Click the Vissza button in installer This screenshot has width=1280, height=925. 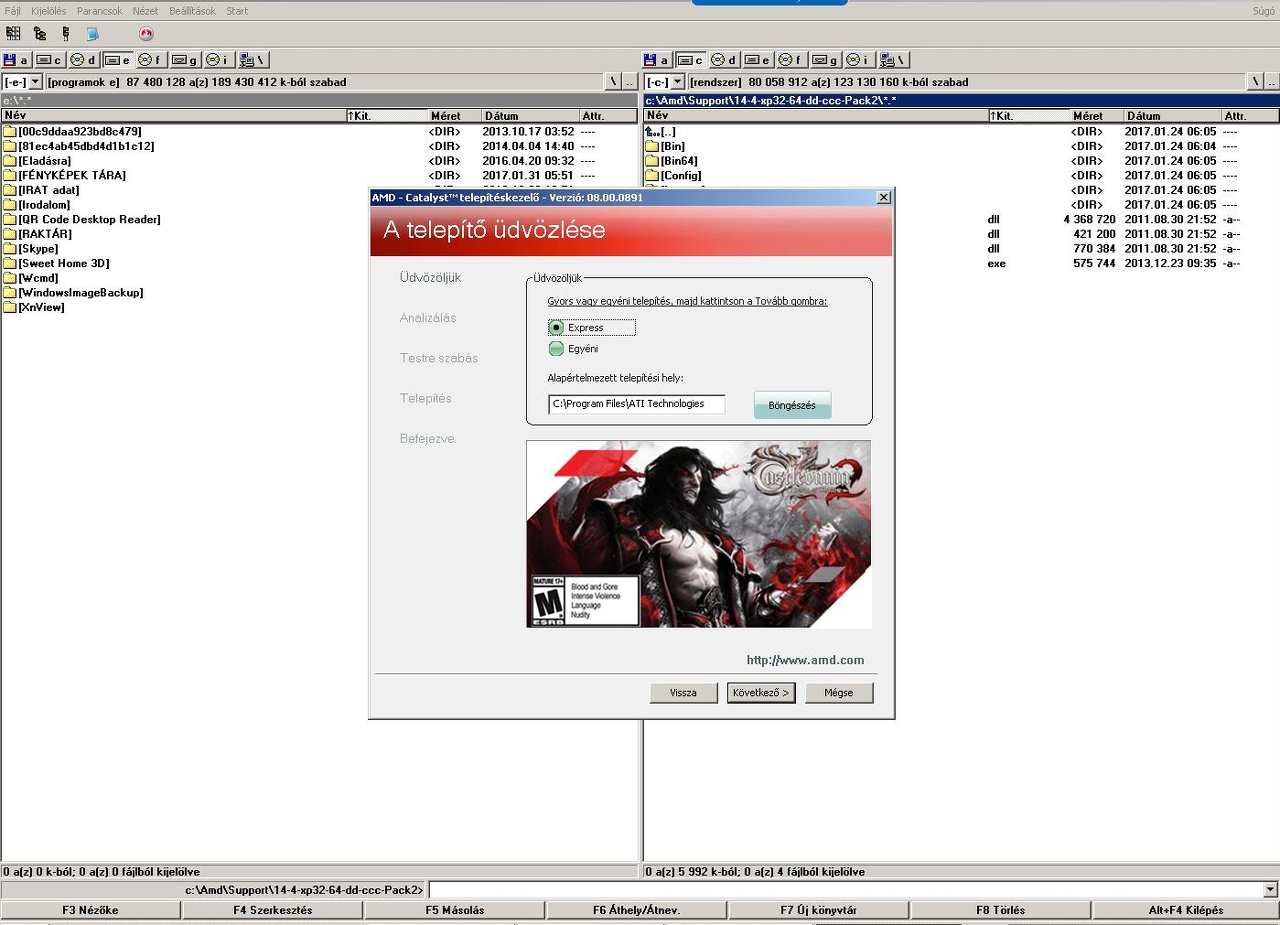(684, 693)
